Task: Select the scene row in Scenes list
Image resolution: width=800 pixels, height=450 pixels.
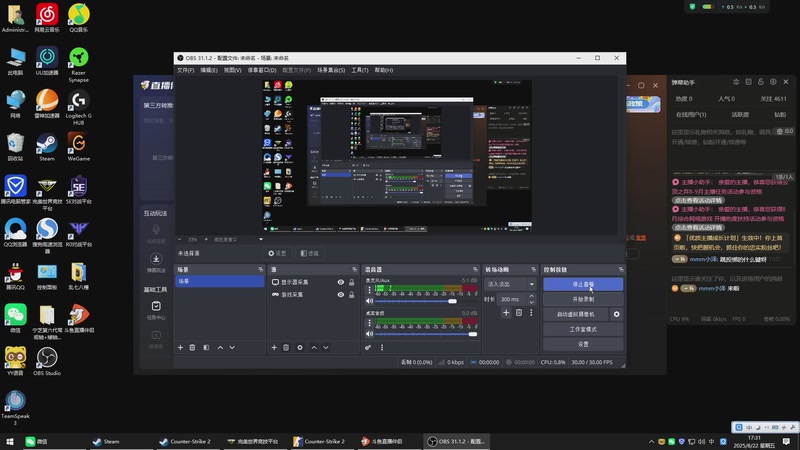Action: [219, 281]
